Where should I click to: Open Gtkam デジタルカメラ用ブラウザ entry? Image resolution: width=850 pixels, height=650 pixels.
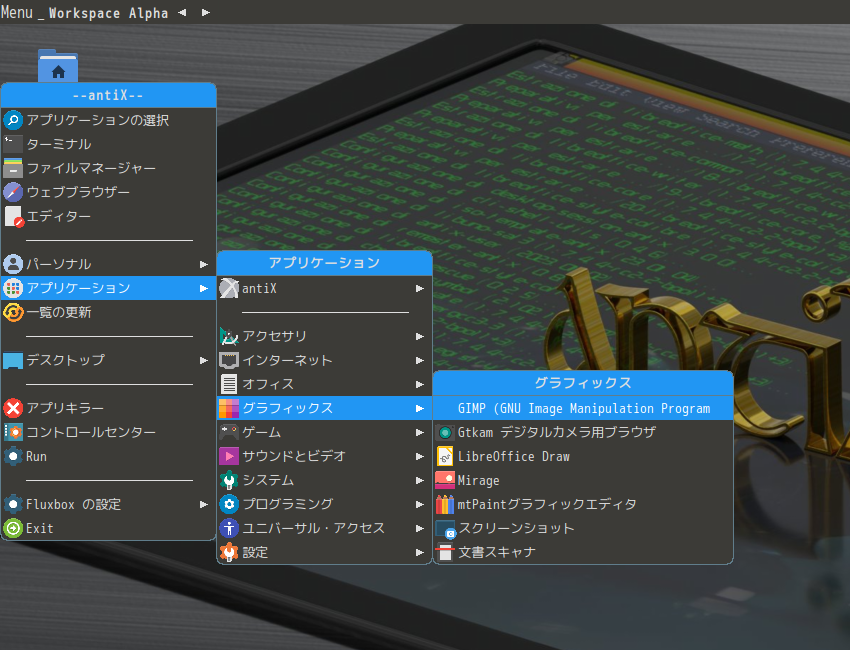(583, 432)
